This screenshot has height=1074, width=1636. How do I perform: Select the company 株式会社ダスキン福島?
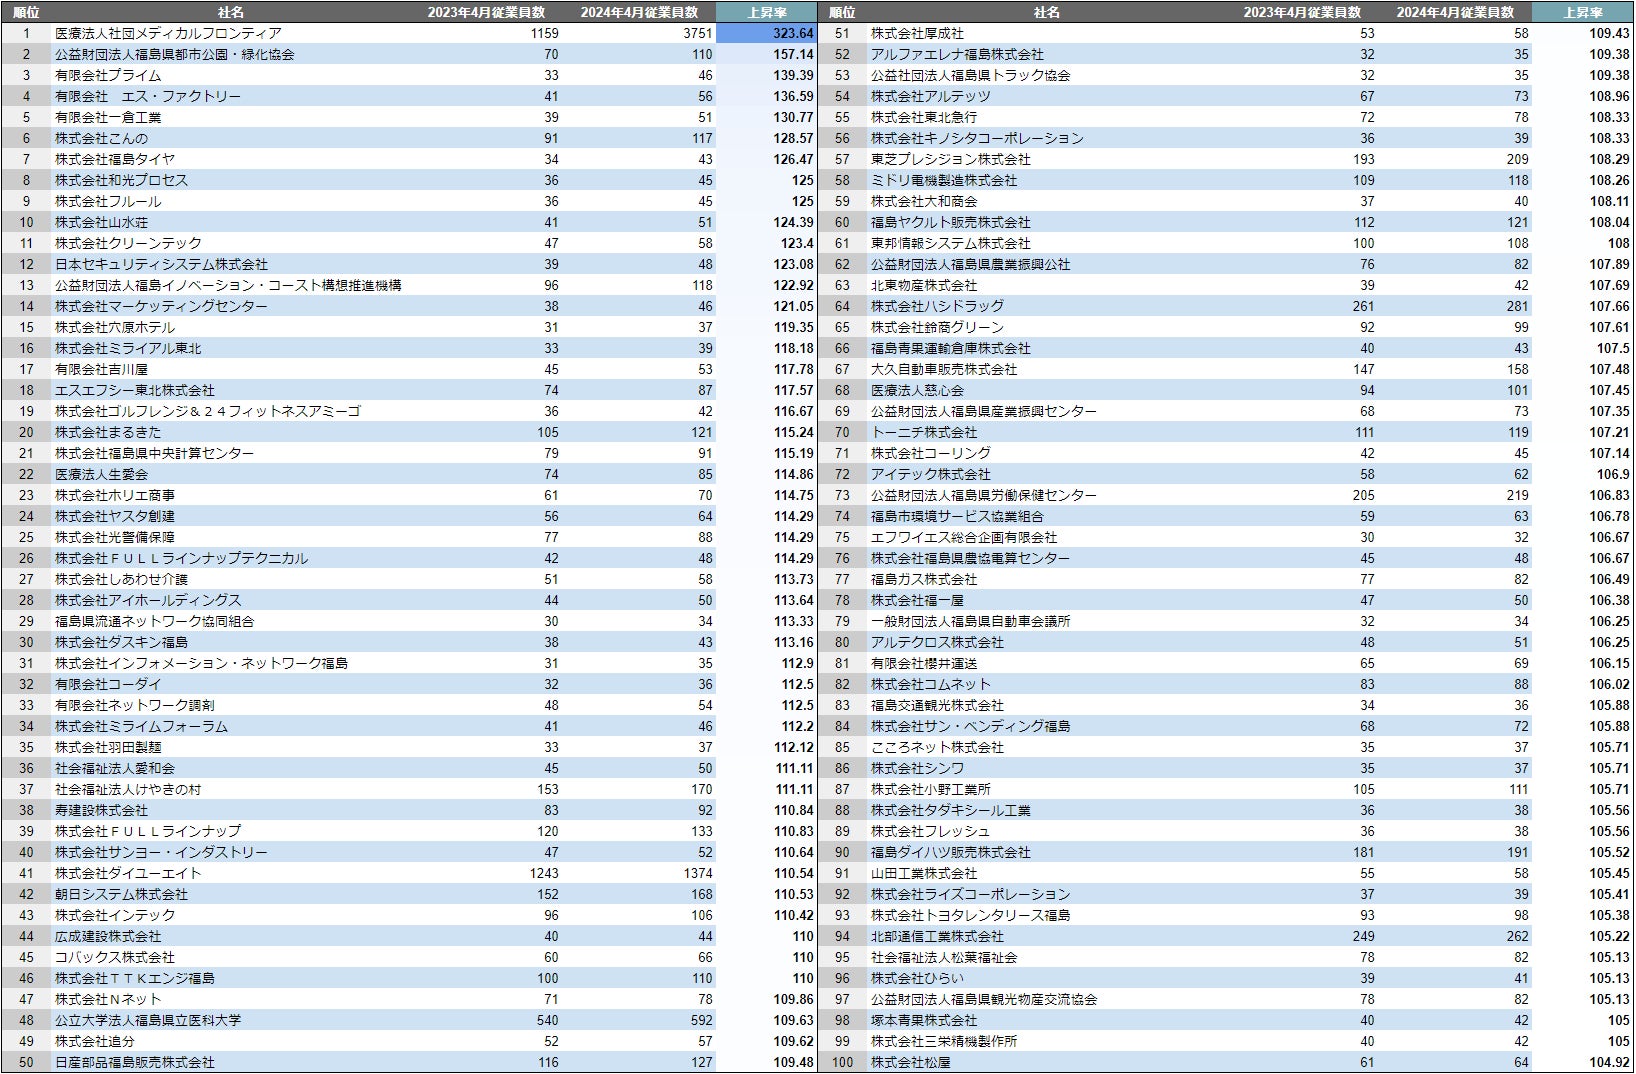121,642
